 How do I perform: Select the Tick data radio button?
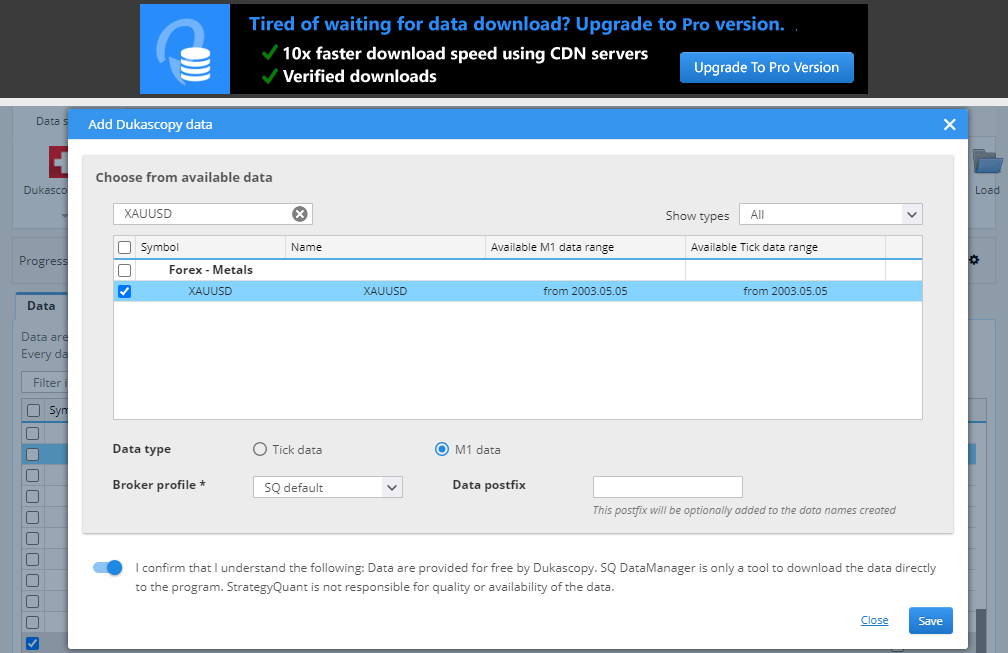(x=260, y=449)
